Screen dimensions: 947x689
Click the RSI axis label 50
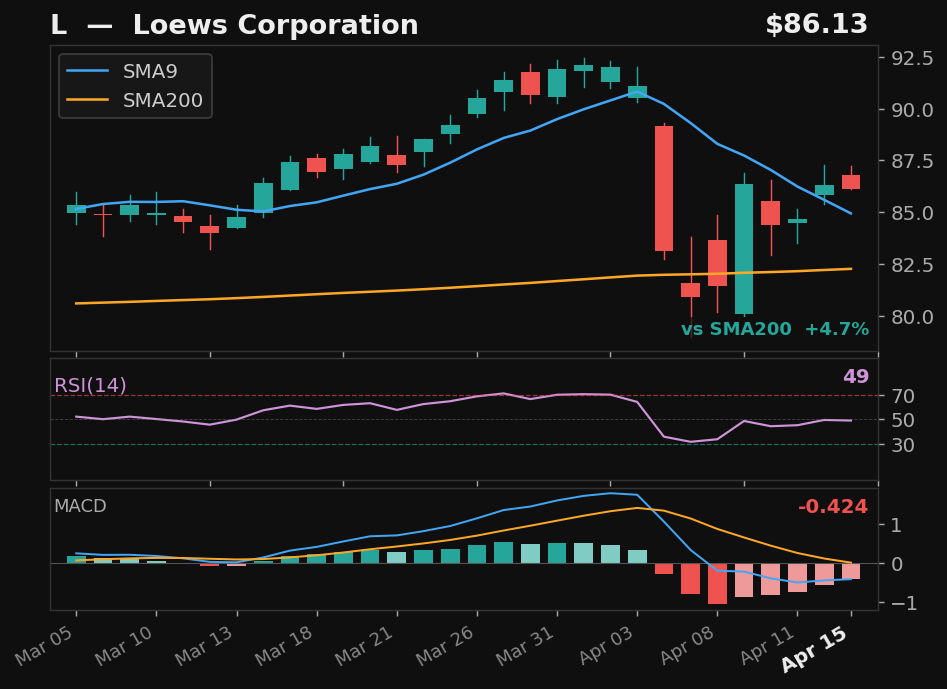coord(903,420)
